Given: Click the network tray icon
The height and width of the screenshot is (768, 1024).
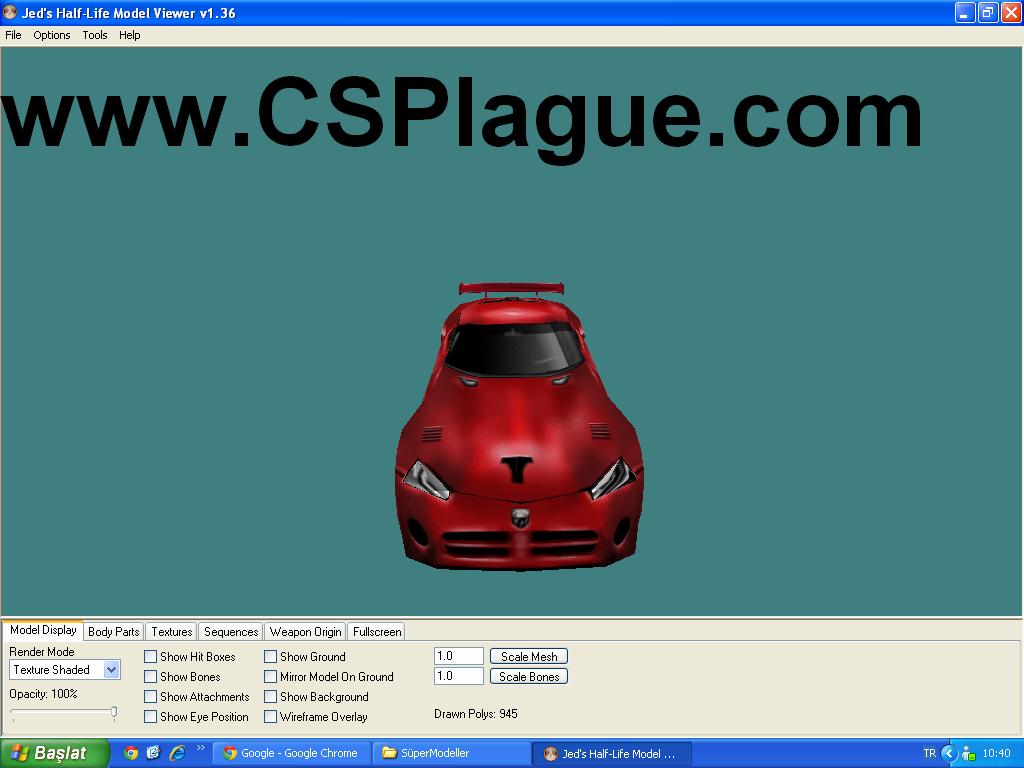Looking at the screenshot, I should [x=968, y=753].
